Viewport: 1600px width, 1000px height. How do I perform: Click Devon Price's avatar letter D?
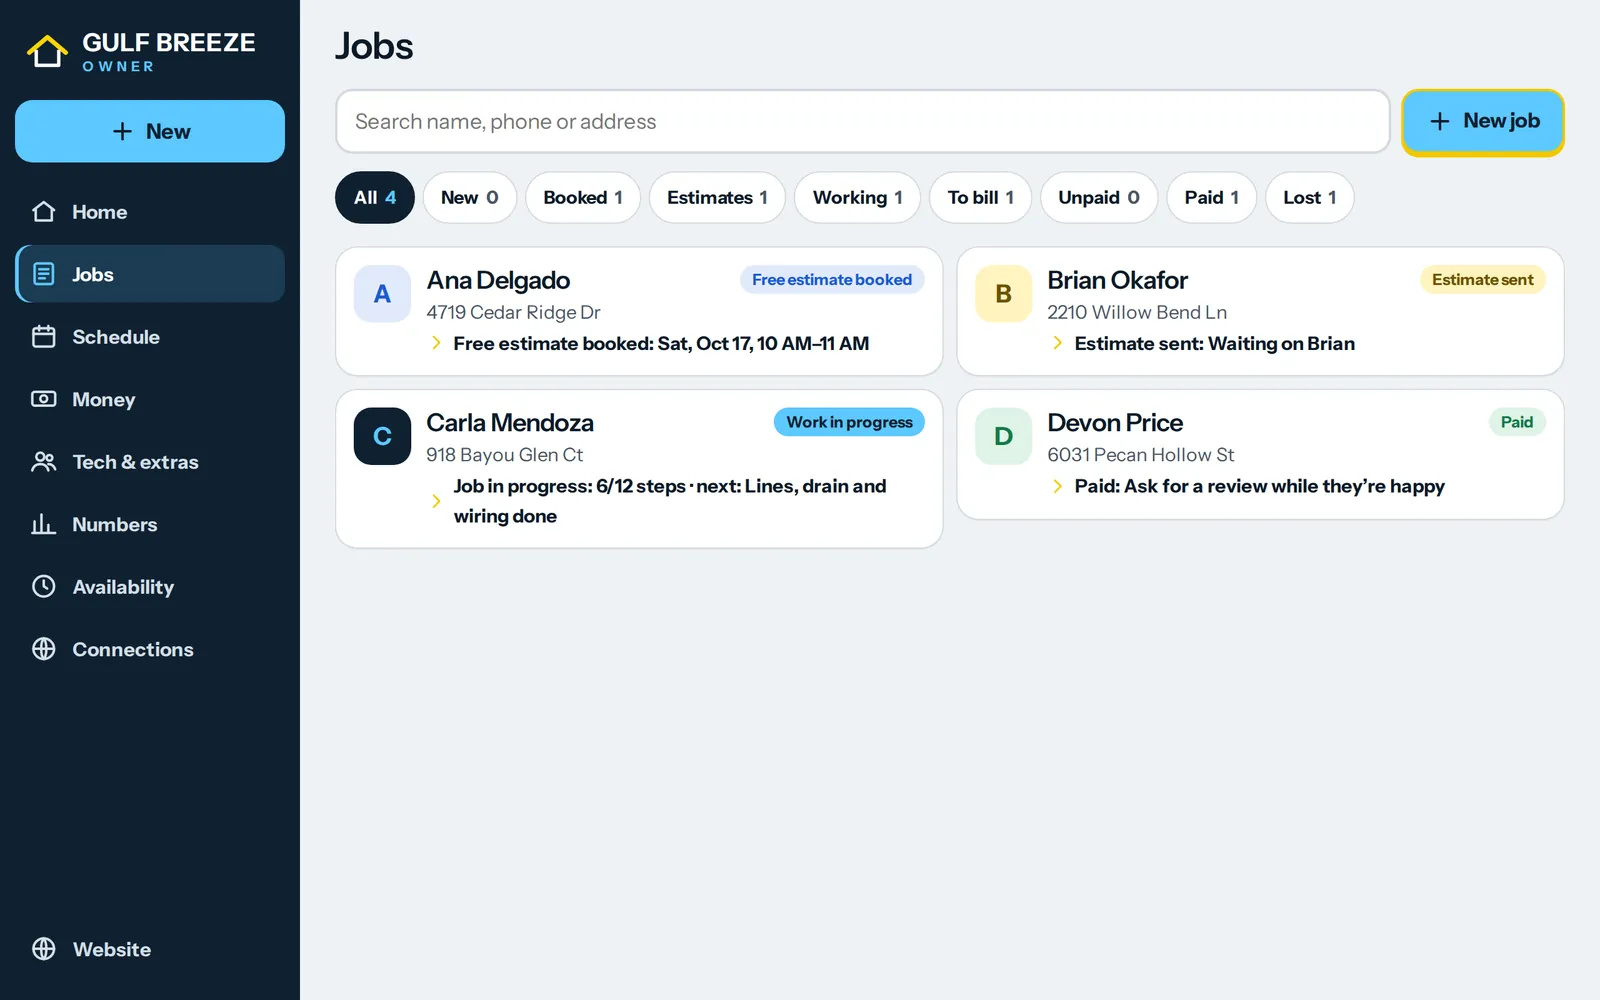point(1003,436)
